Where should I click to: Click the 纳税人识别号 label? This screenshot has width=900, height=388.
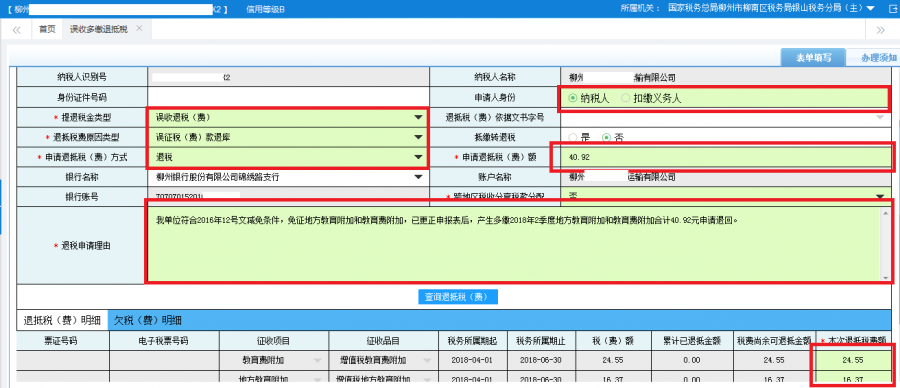pyautogui.click(x=82, y=77)
